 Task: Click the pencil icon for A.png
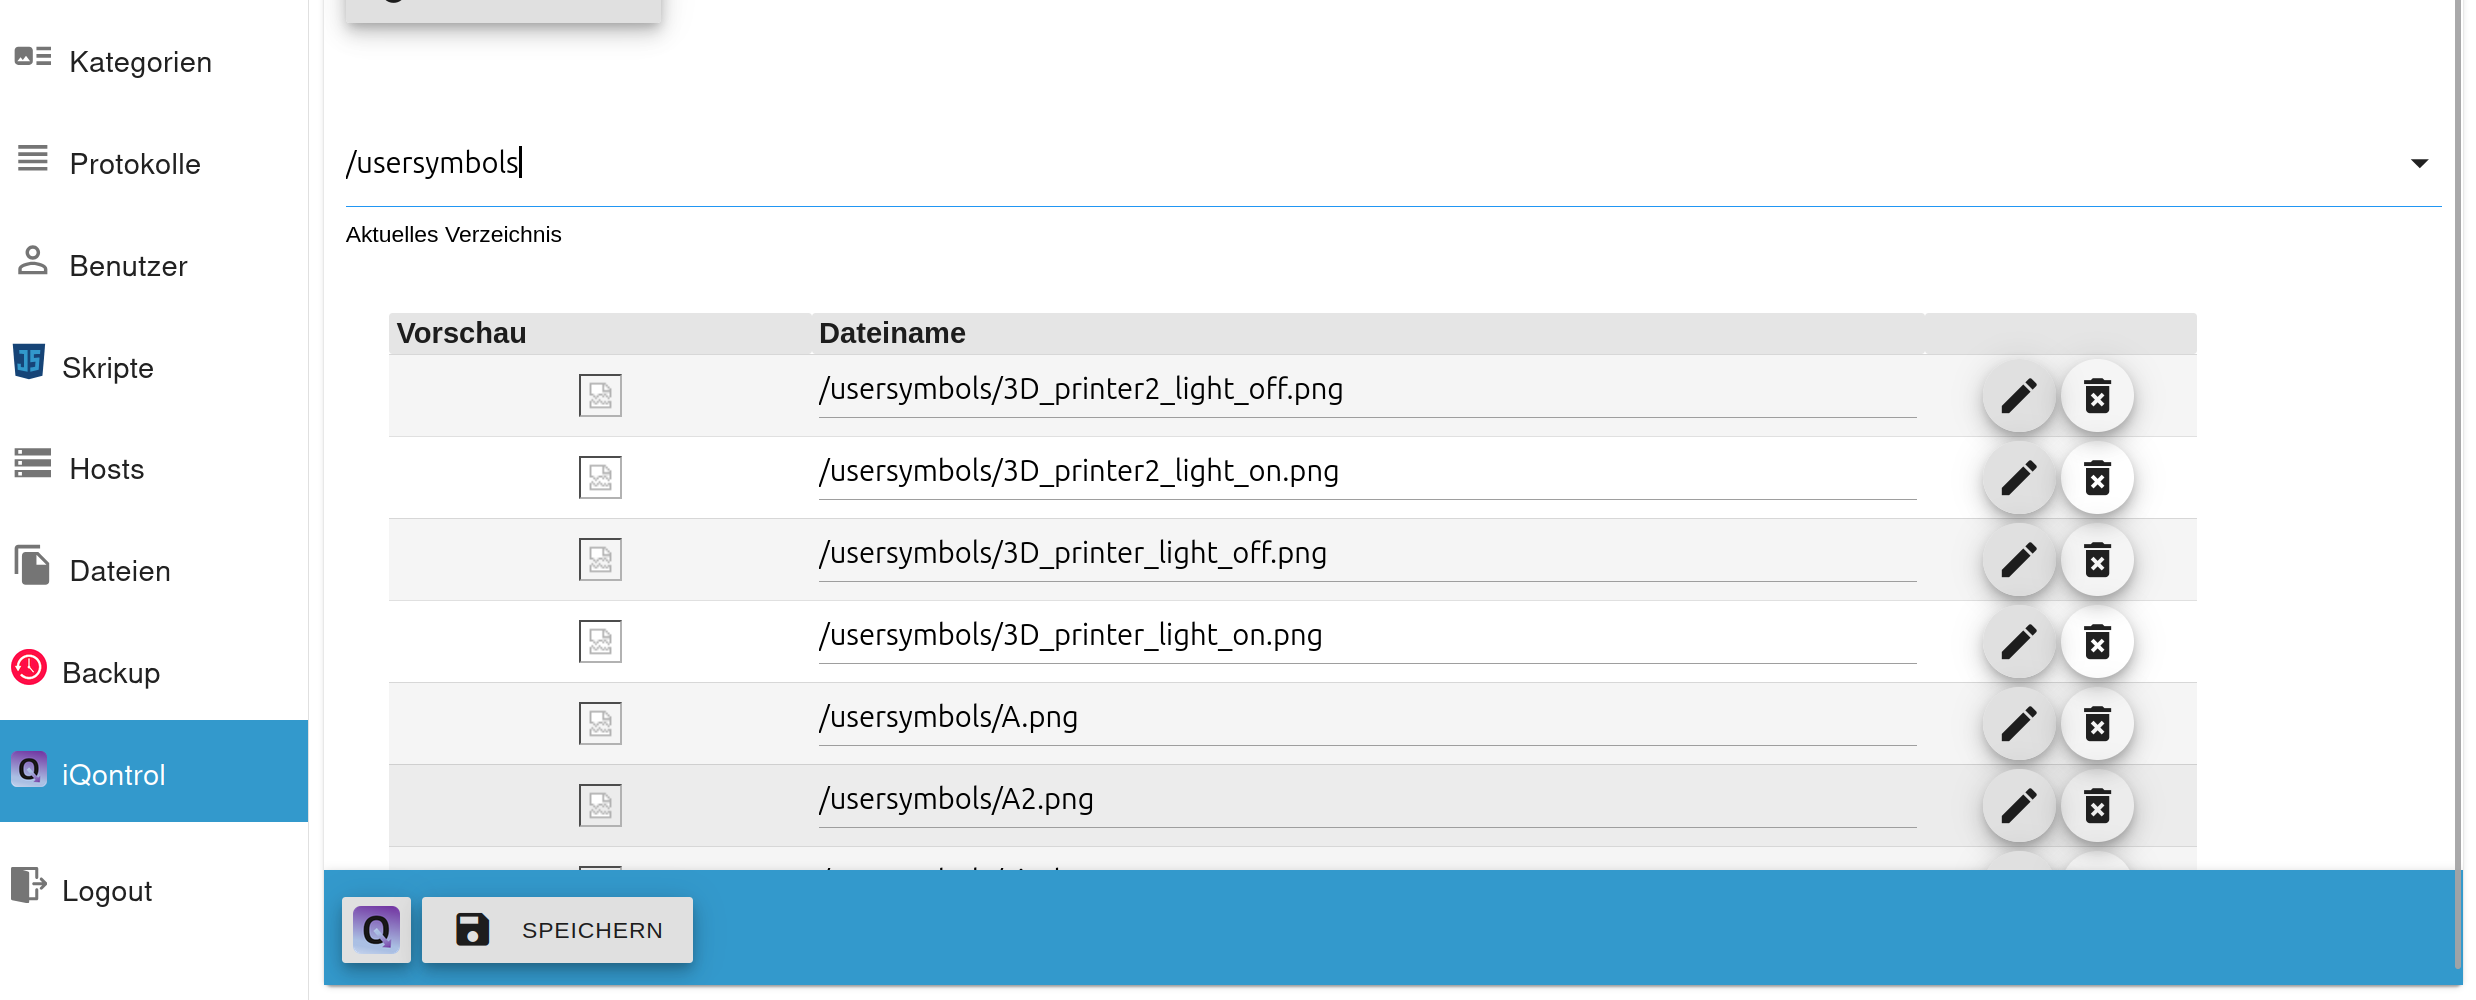(x=2018, y=724)
